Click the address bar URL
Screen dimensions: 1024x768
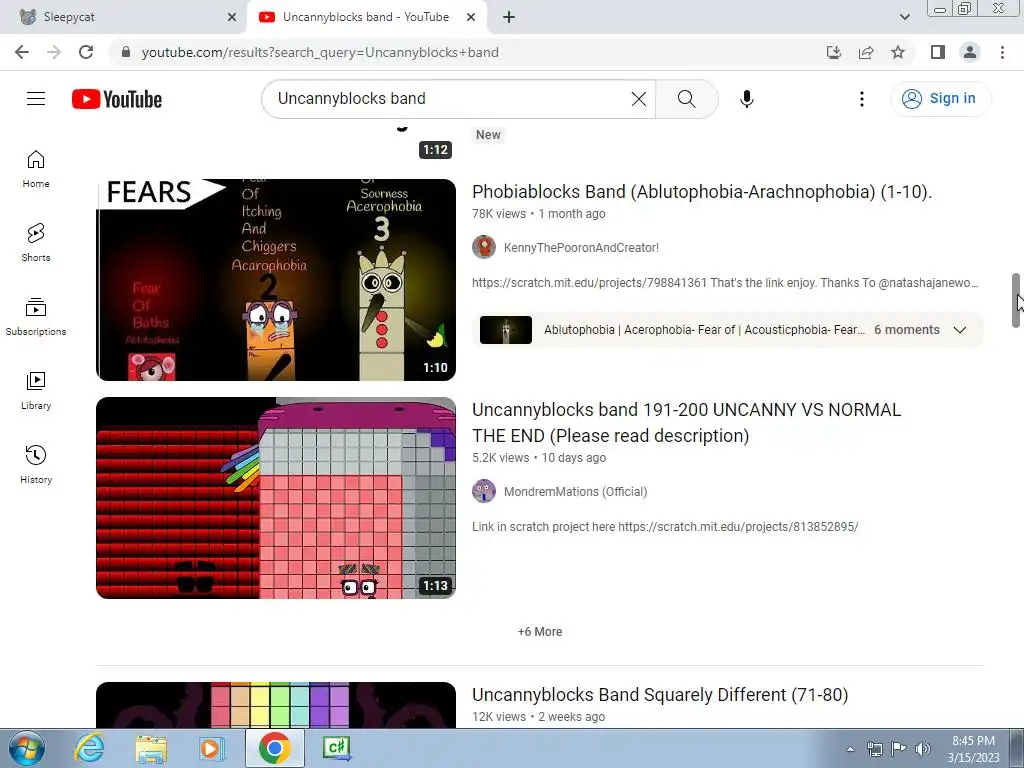320,52
